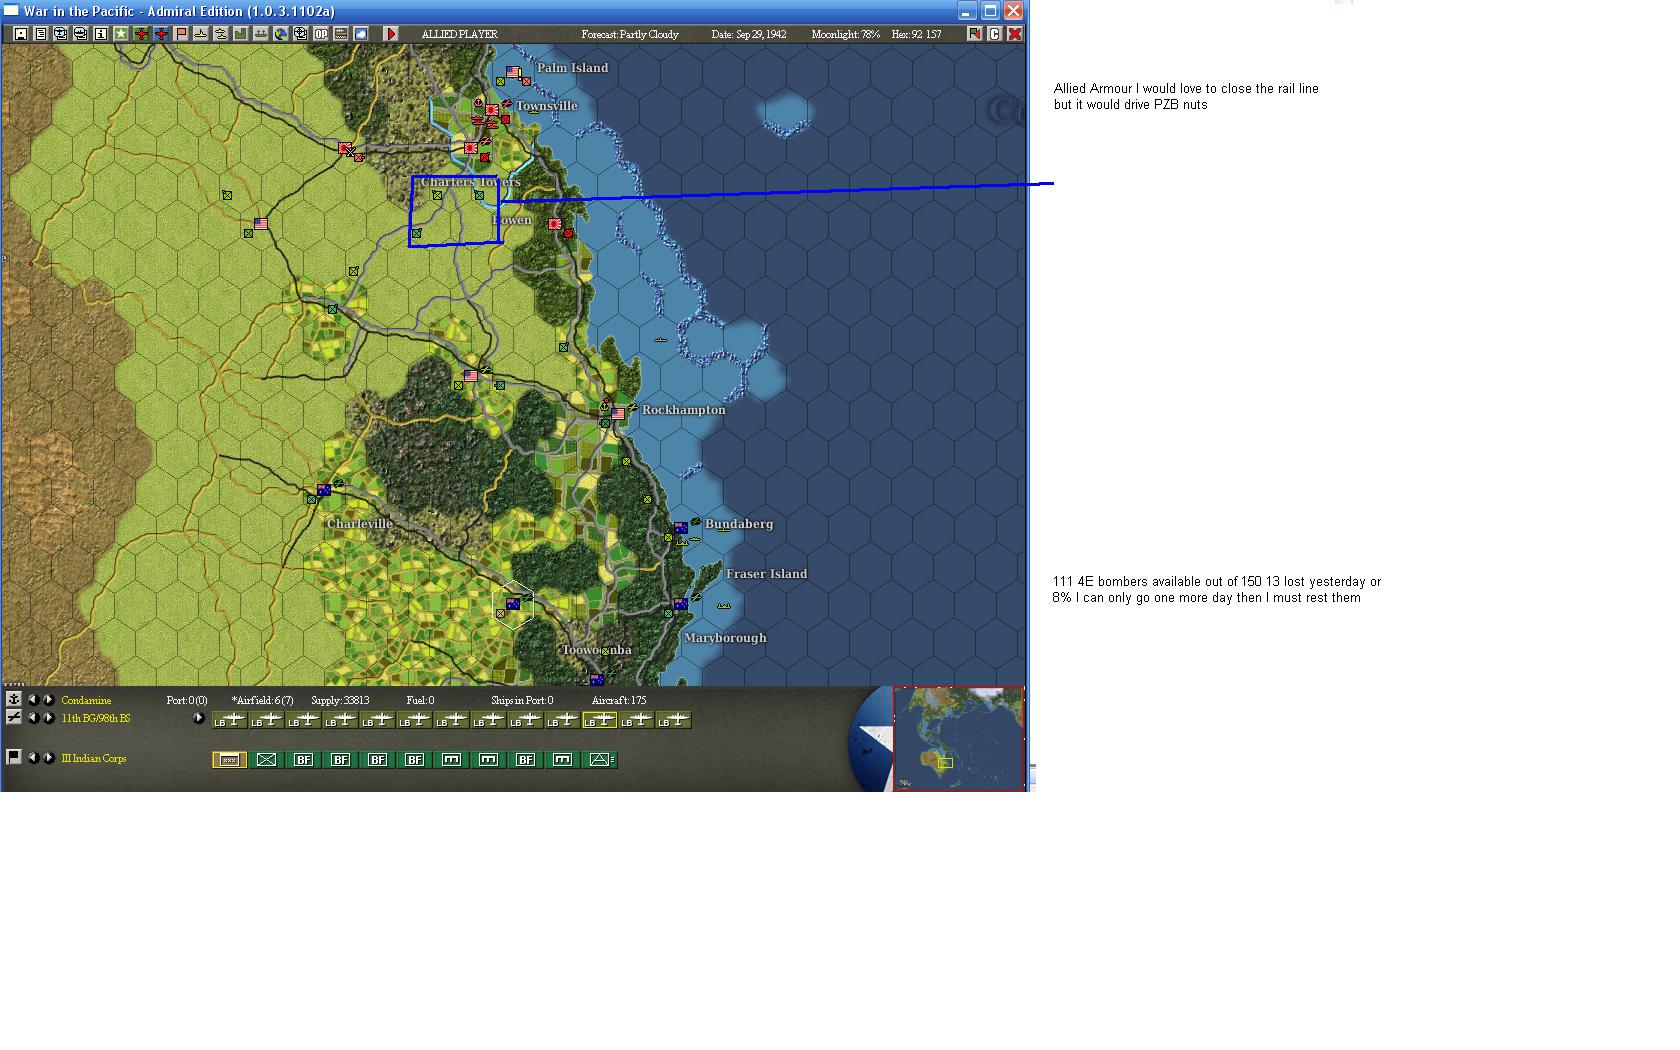Viewport: 1680px width, 1050px height.
Task: Click the Bundaberg map label
Action: (x=739, y=524)
